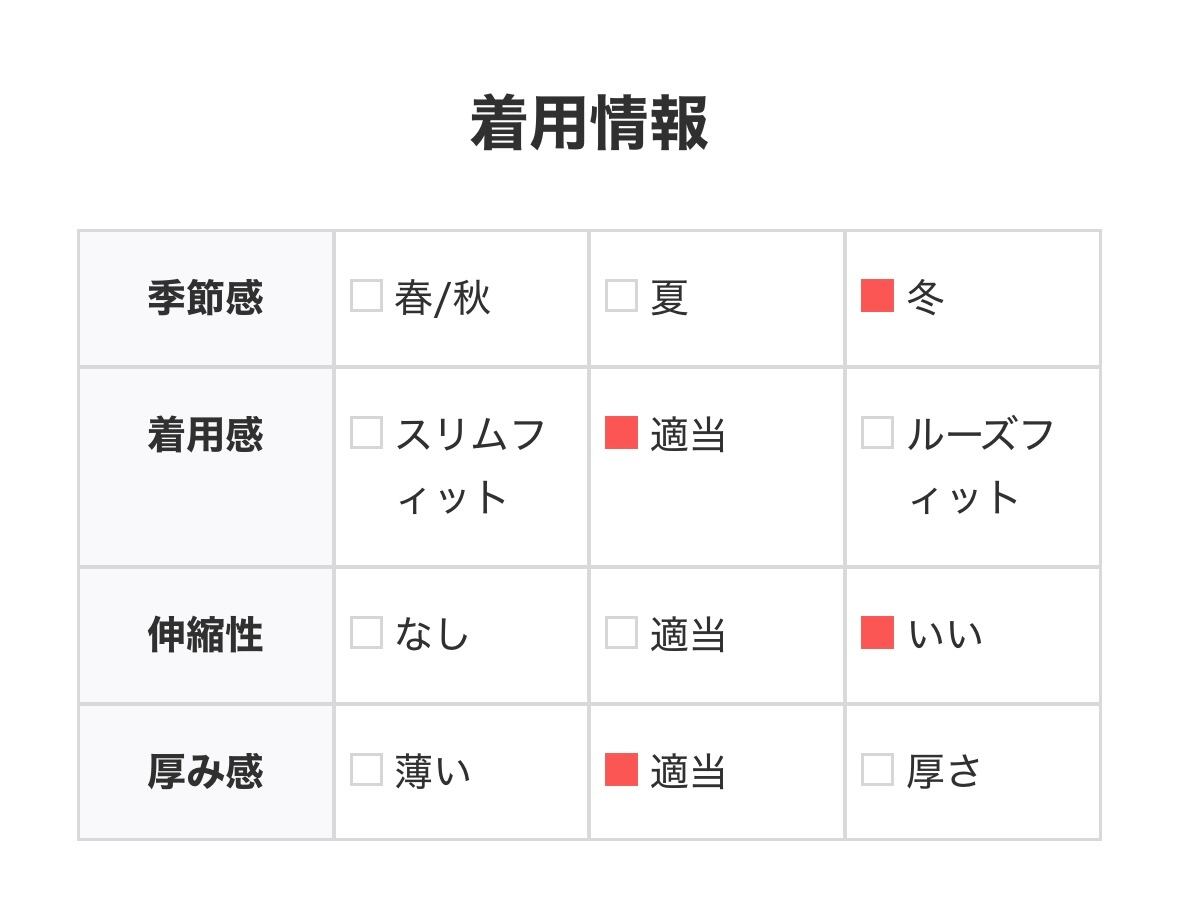
Task: Click the 着用情報 heading
Action: [589, 124]
